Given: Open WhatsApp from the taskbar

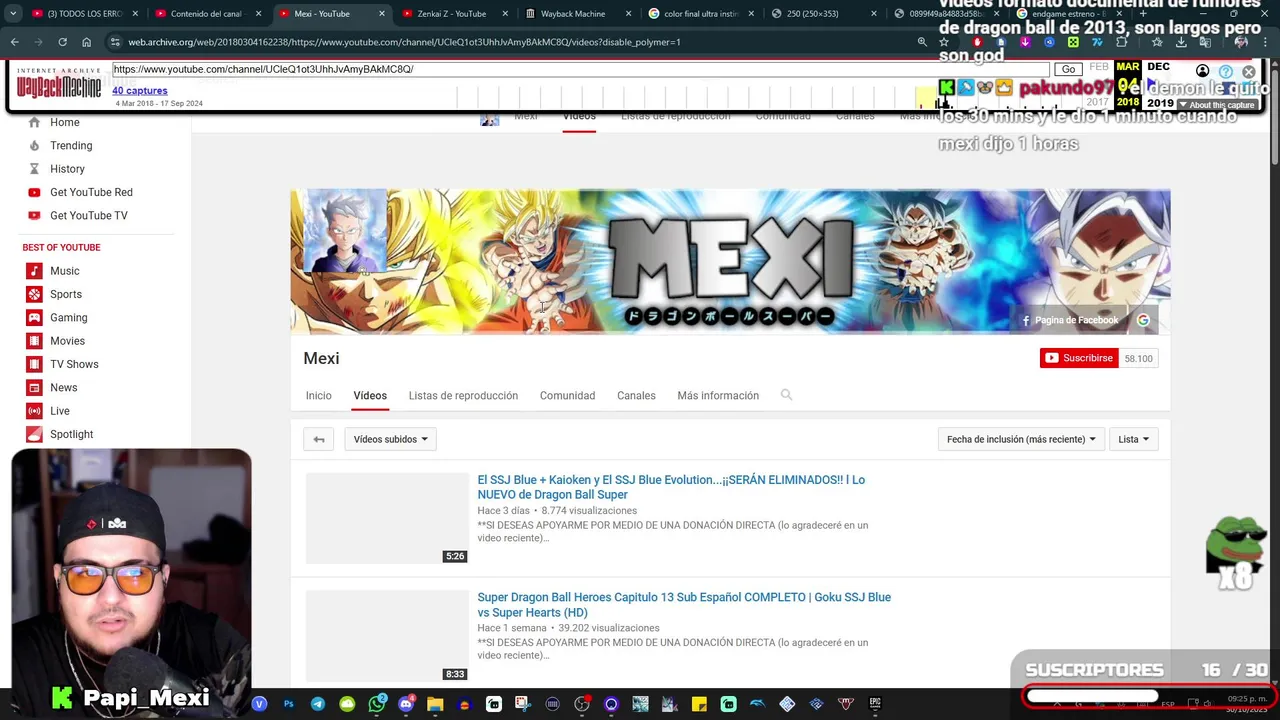Looking at the screenshot, I should (x=377, y=704).
